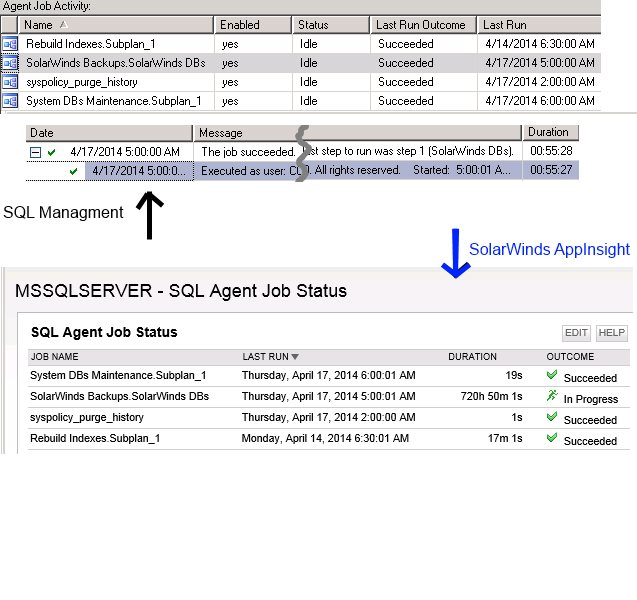Click the Message column header
Screen dimensions: 637x600
(358, 133)
